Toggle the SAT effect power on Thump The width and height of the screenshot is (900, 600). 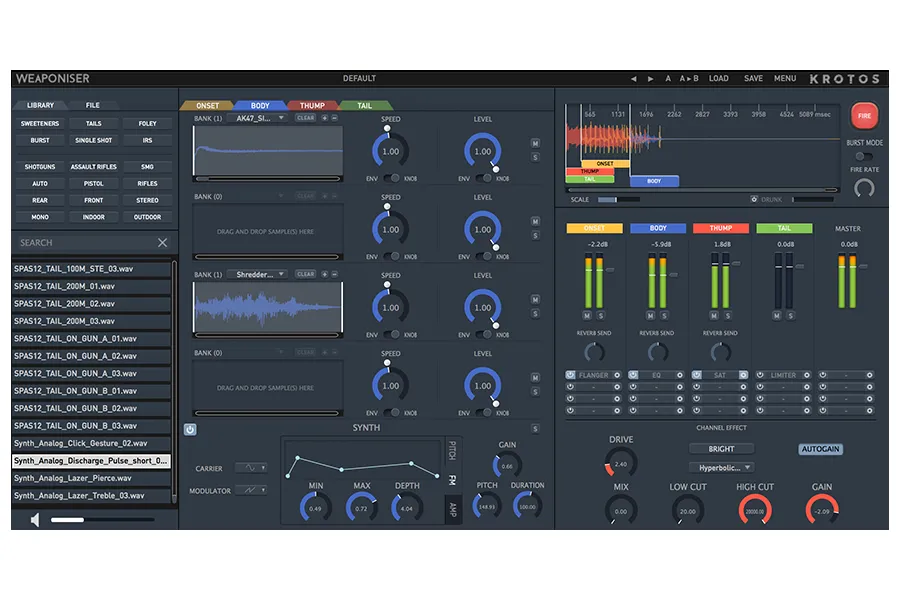[696, 375]
